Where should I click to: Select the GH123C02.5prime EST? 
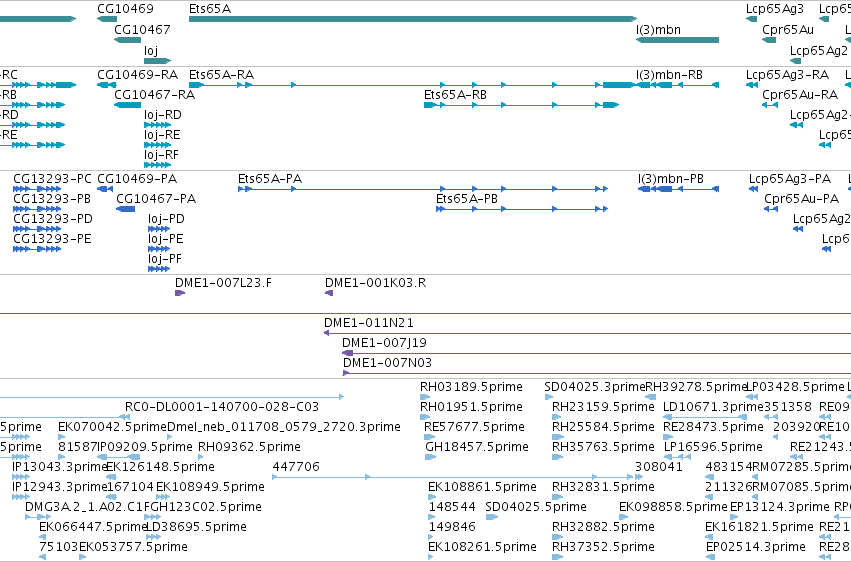click(153, 518)
